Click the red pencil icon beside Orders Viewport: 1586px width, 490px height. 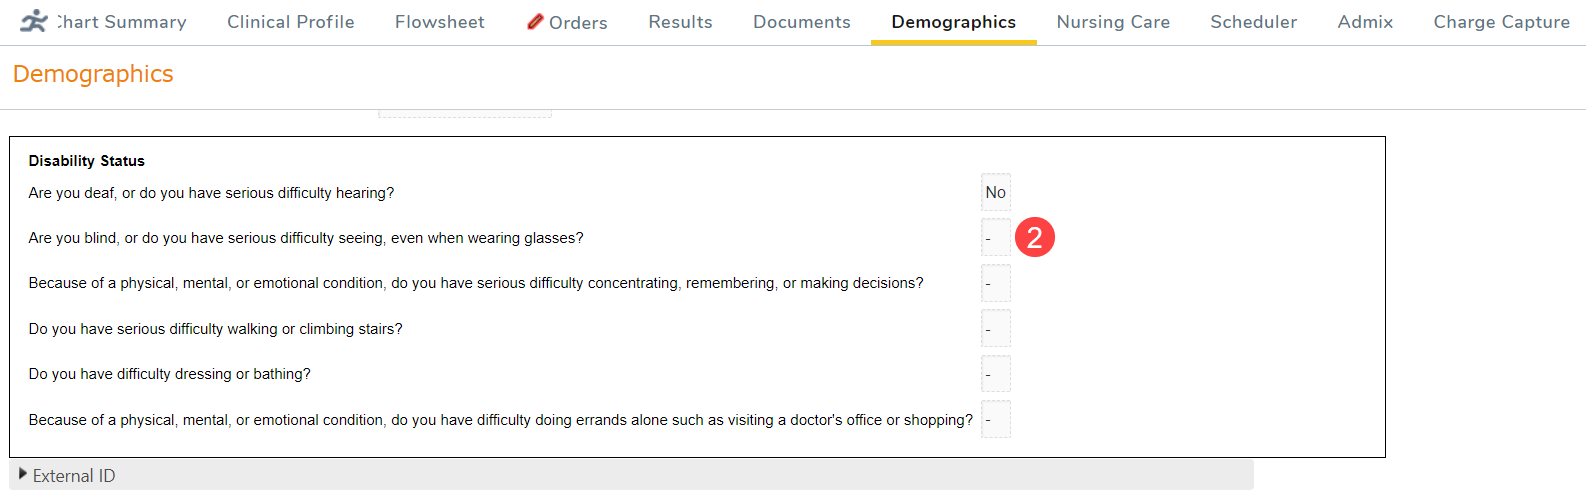[x=535, y=22]
